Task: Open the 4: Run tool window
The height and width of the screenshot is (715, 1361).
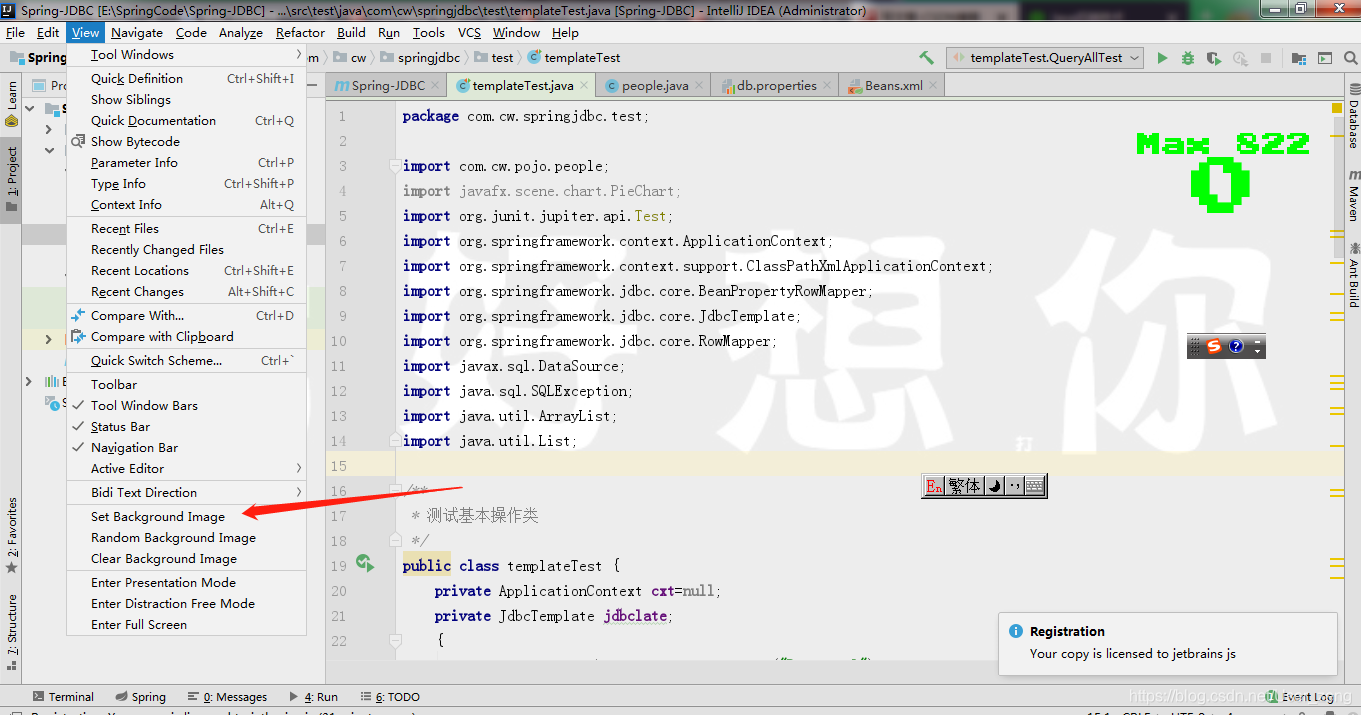Action: (x=314, y=697)
